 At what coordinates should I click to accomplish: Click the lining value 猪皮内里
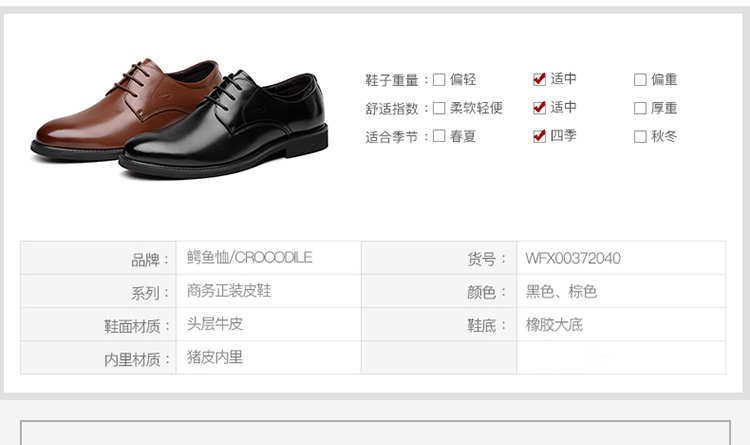[215, 357]
